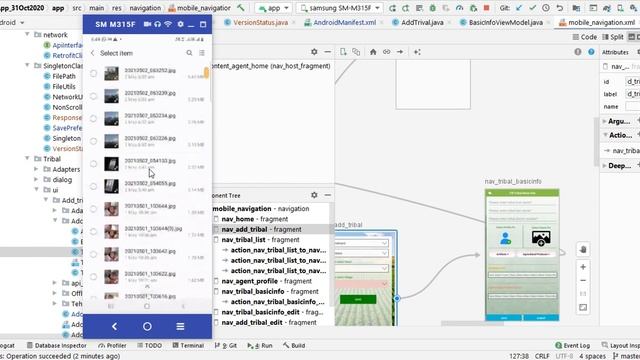Open the samsung SM-M315F device dropdown
This screenshot has width=640, height=360.
click(x=340, y=8)
